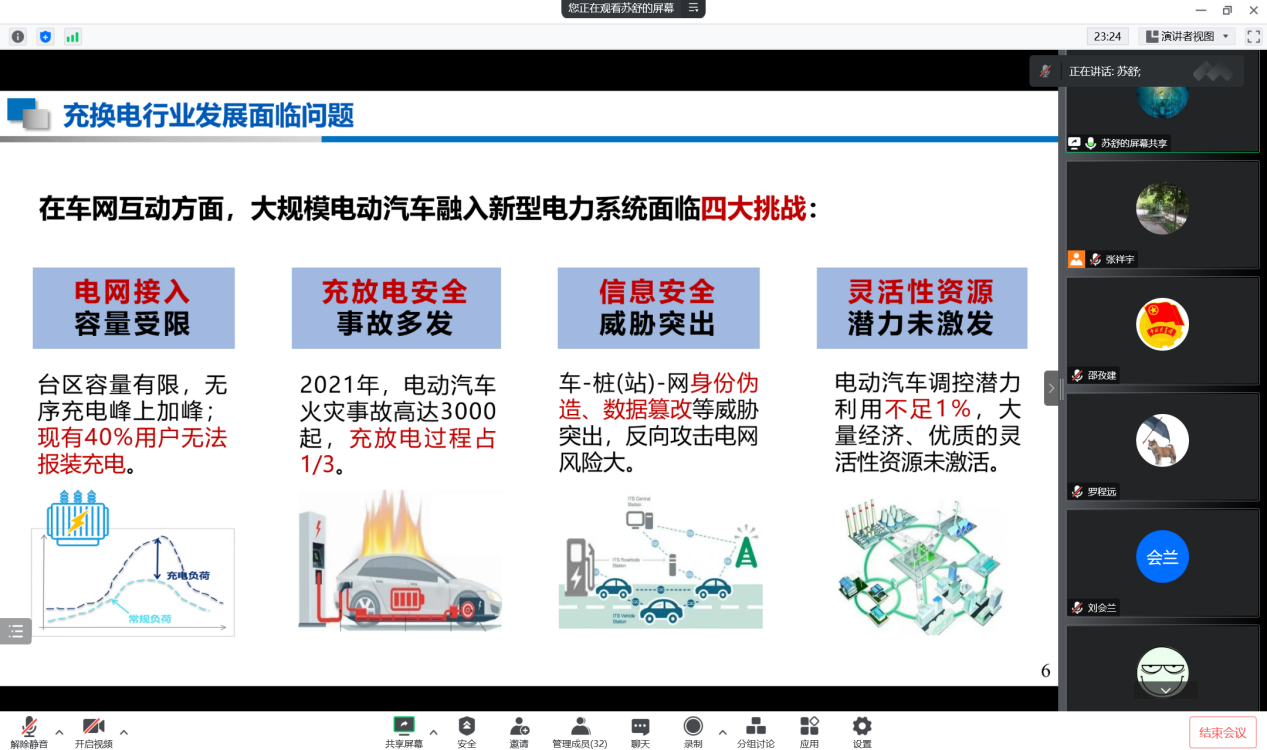
Task: Click the 23:24 meeting timer
Action: tap(1107, 36)
